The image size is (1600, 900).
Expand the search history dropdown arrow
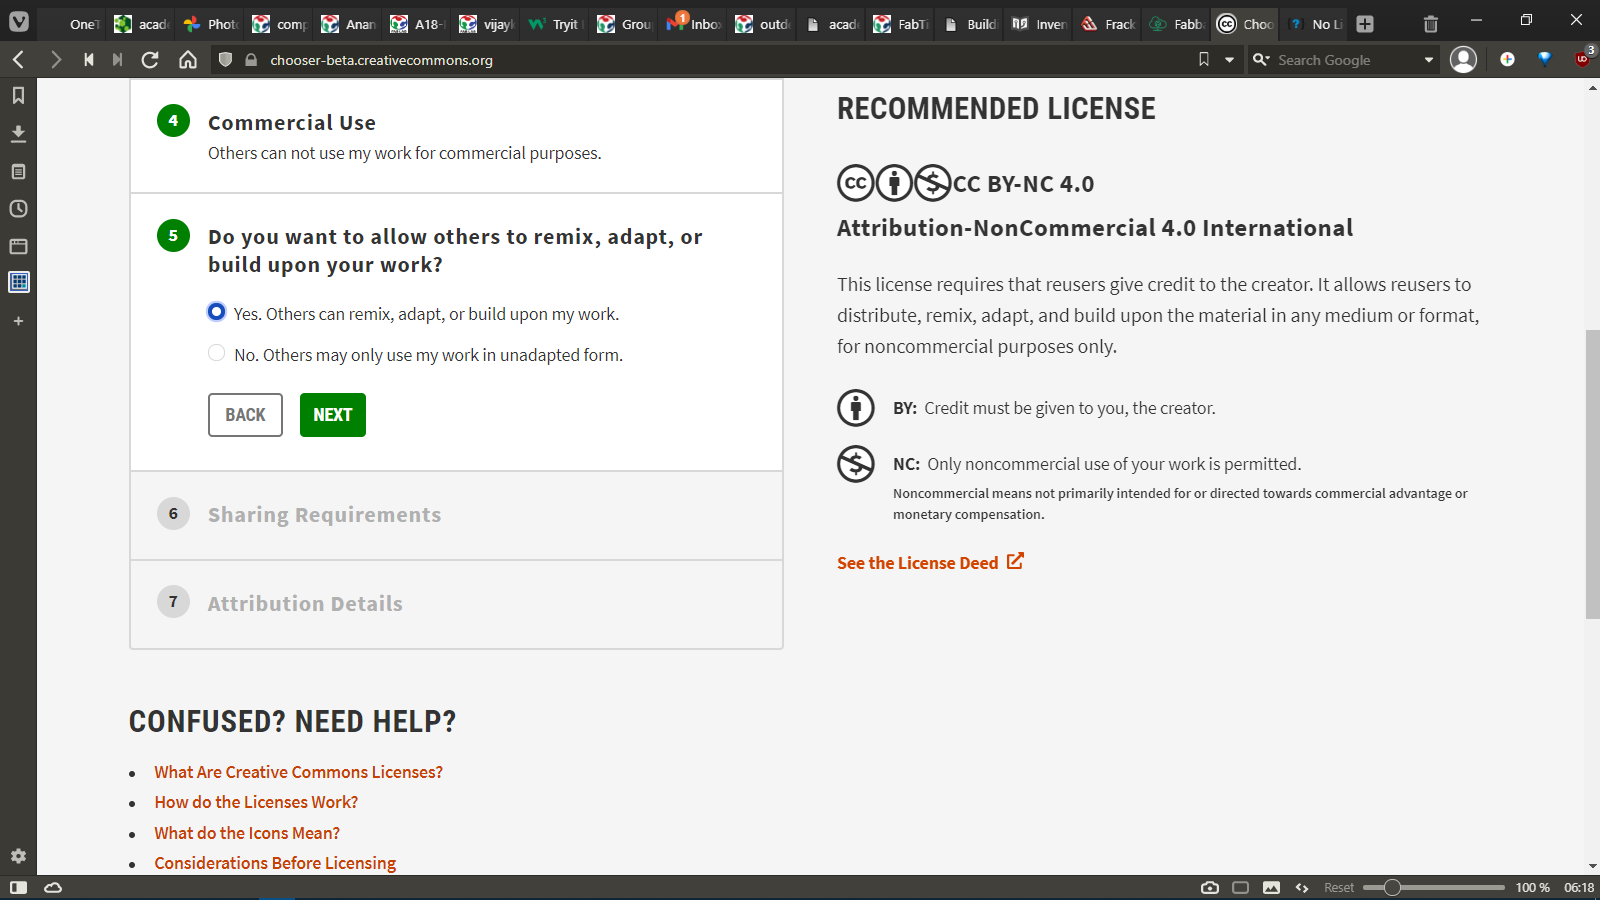tap(1429, 60)
